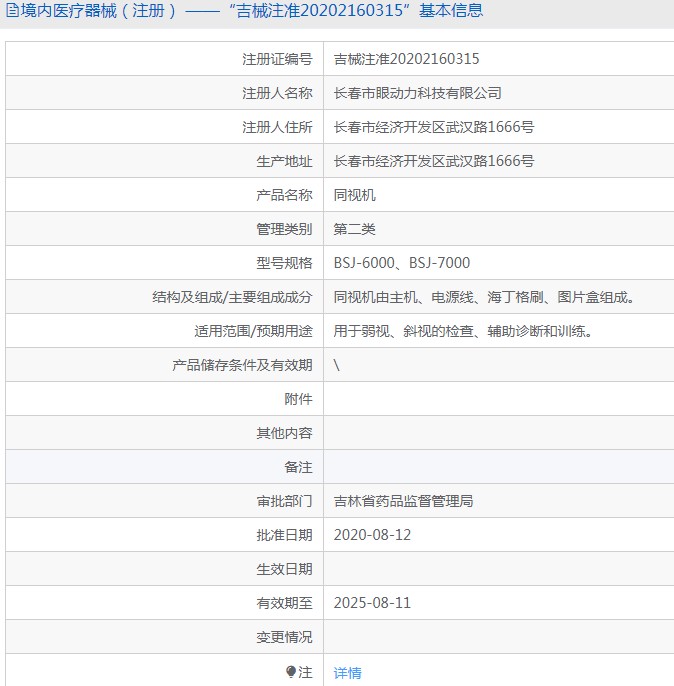
Task: Click the 附件 label
Action: tap(298, 399)
